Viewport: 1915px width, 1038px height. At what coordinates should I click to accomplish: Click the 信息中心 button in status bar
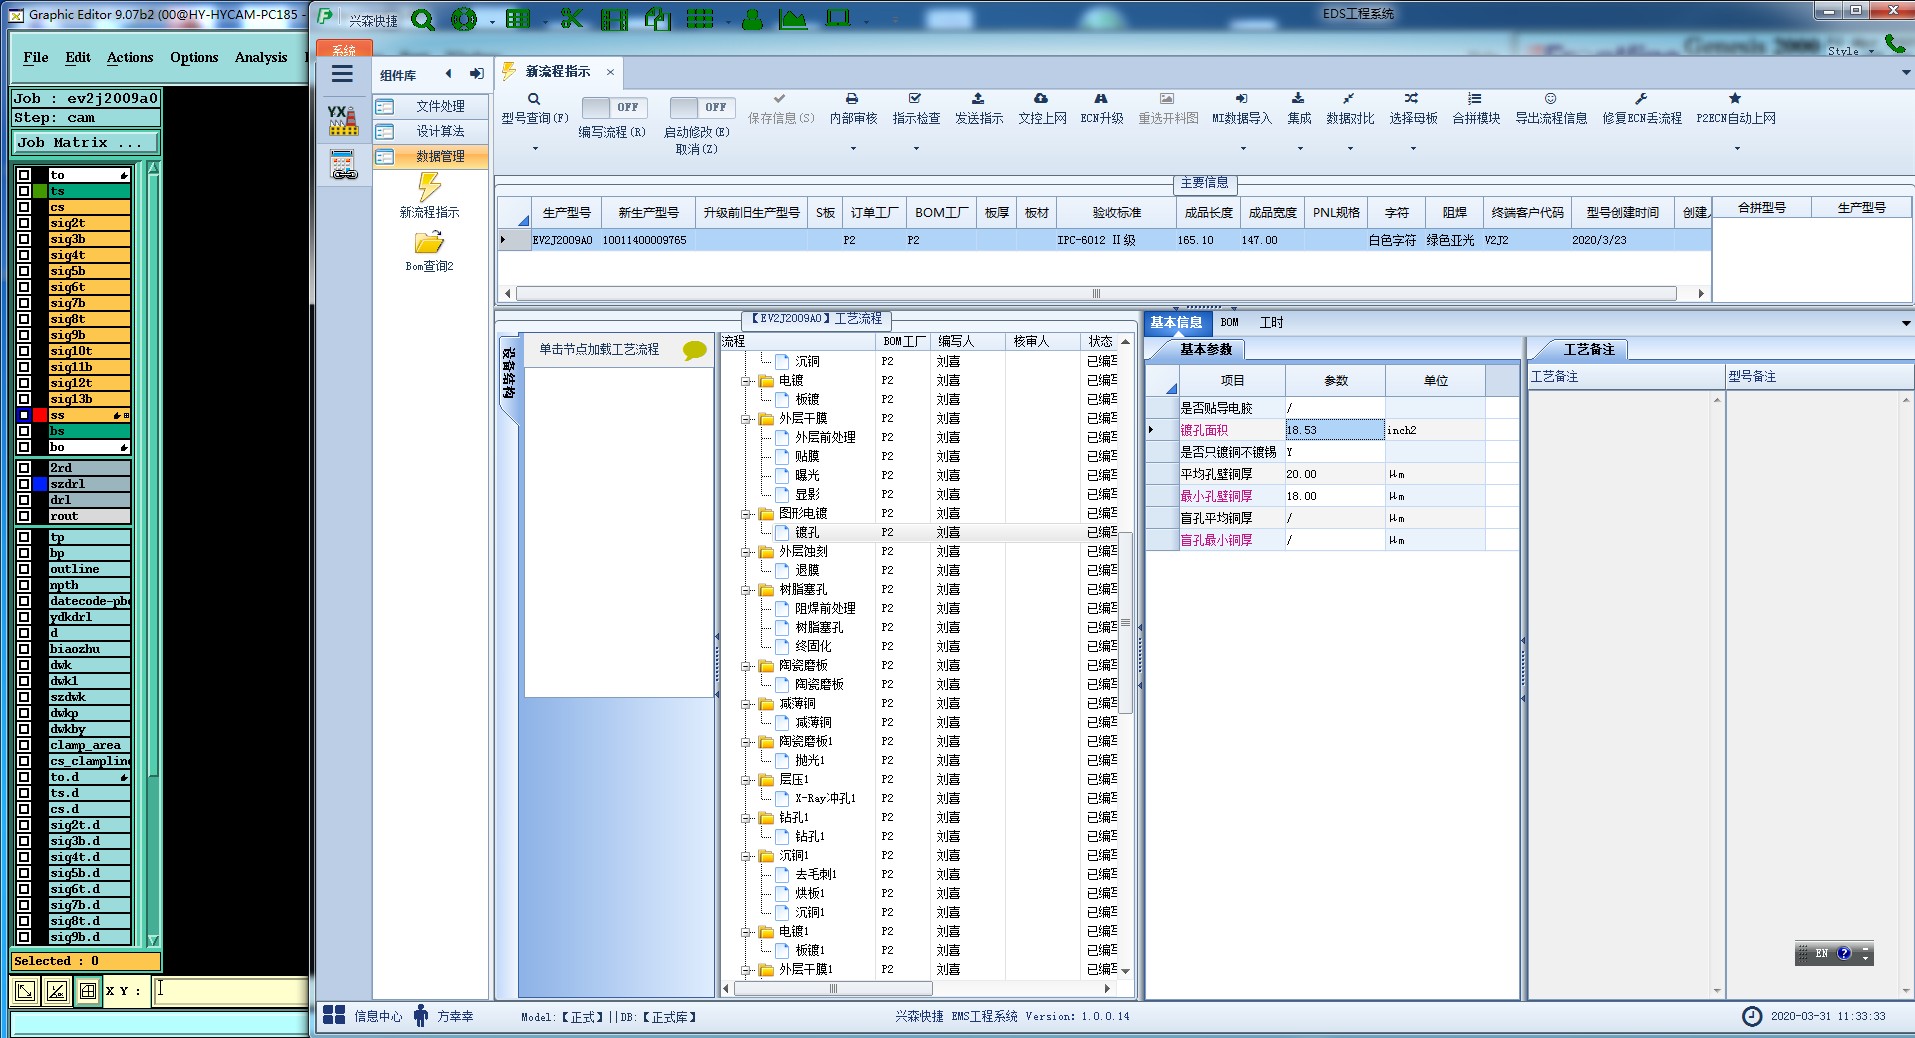(363, 1016)
